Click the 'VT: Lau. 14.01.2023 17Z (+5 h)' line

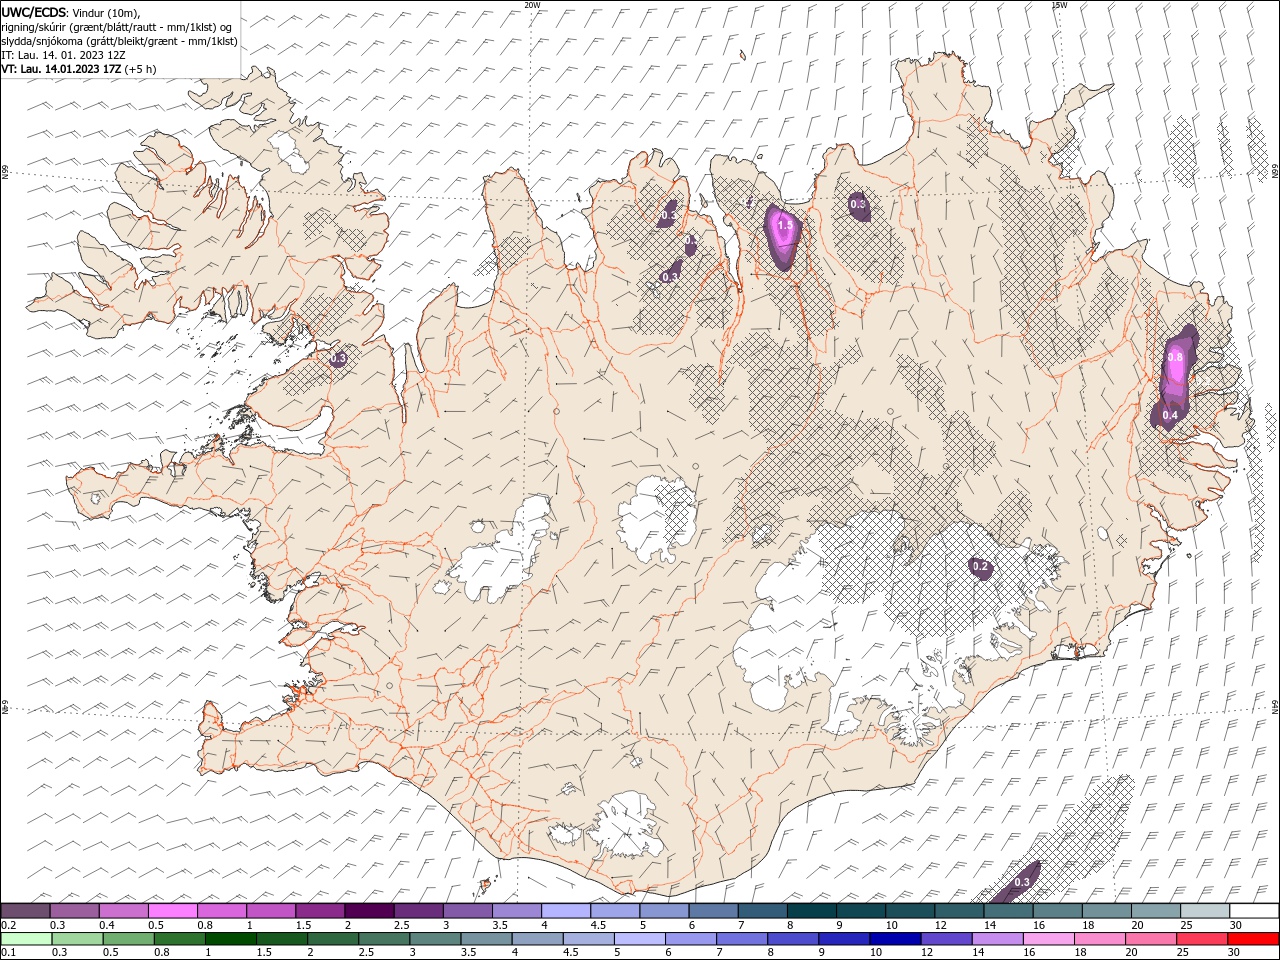(79, 69)
